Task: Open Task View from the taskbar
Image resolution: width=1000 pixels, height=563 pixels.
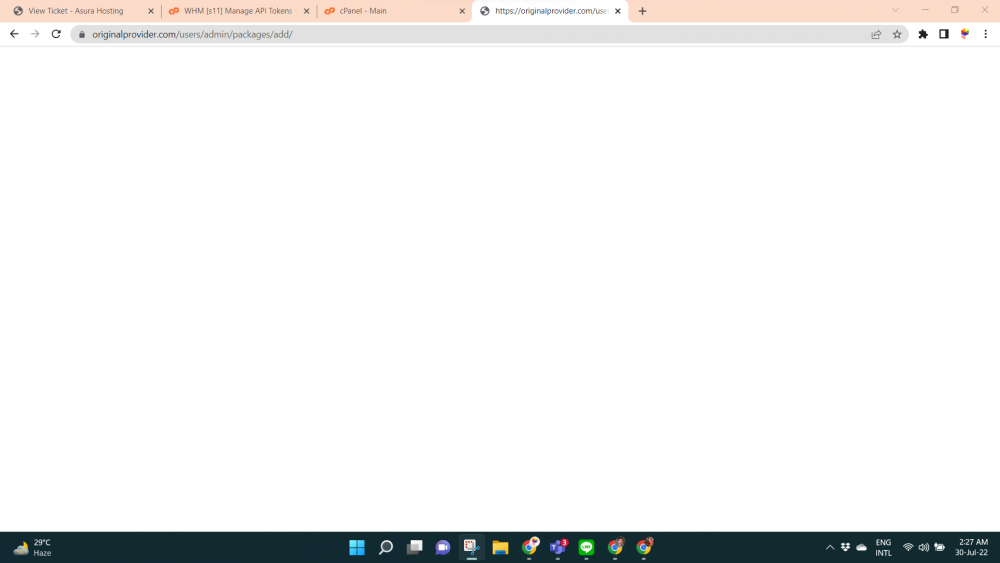Action: [x=415, y=547]
